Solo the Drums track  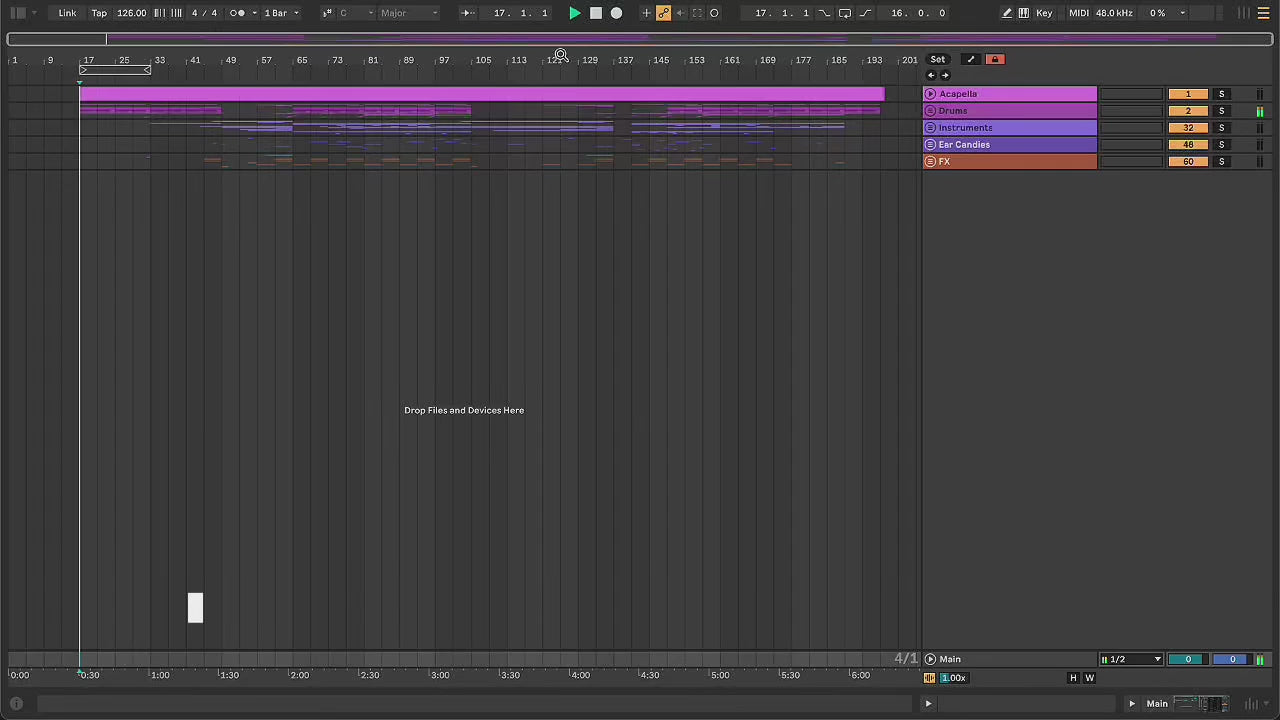(1221, 111)
